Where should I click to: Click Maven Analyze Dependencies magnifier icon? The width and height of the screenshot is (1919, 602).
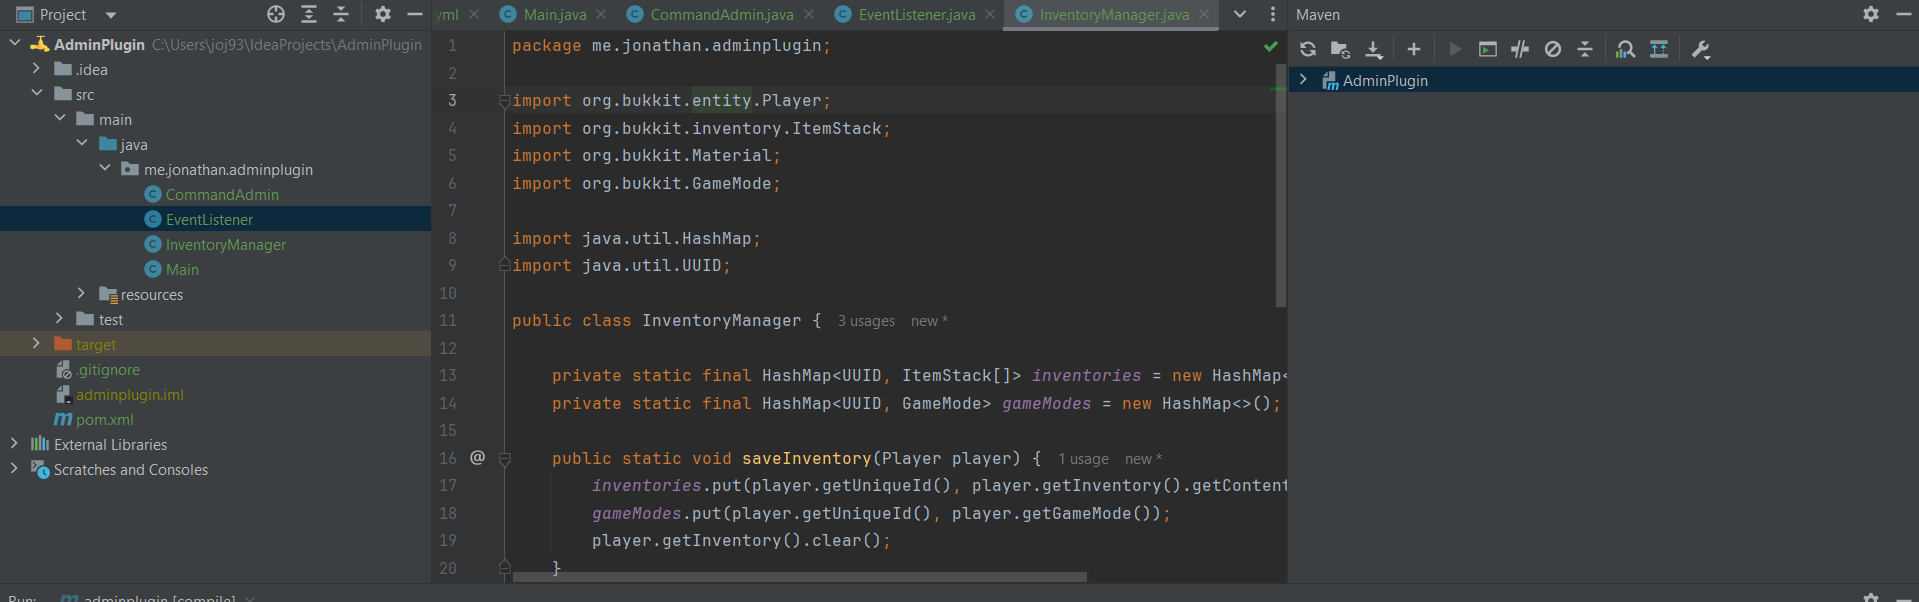[1626, 49]
